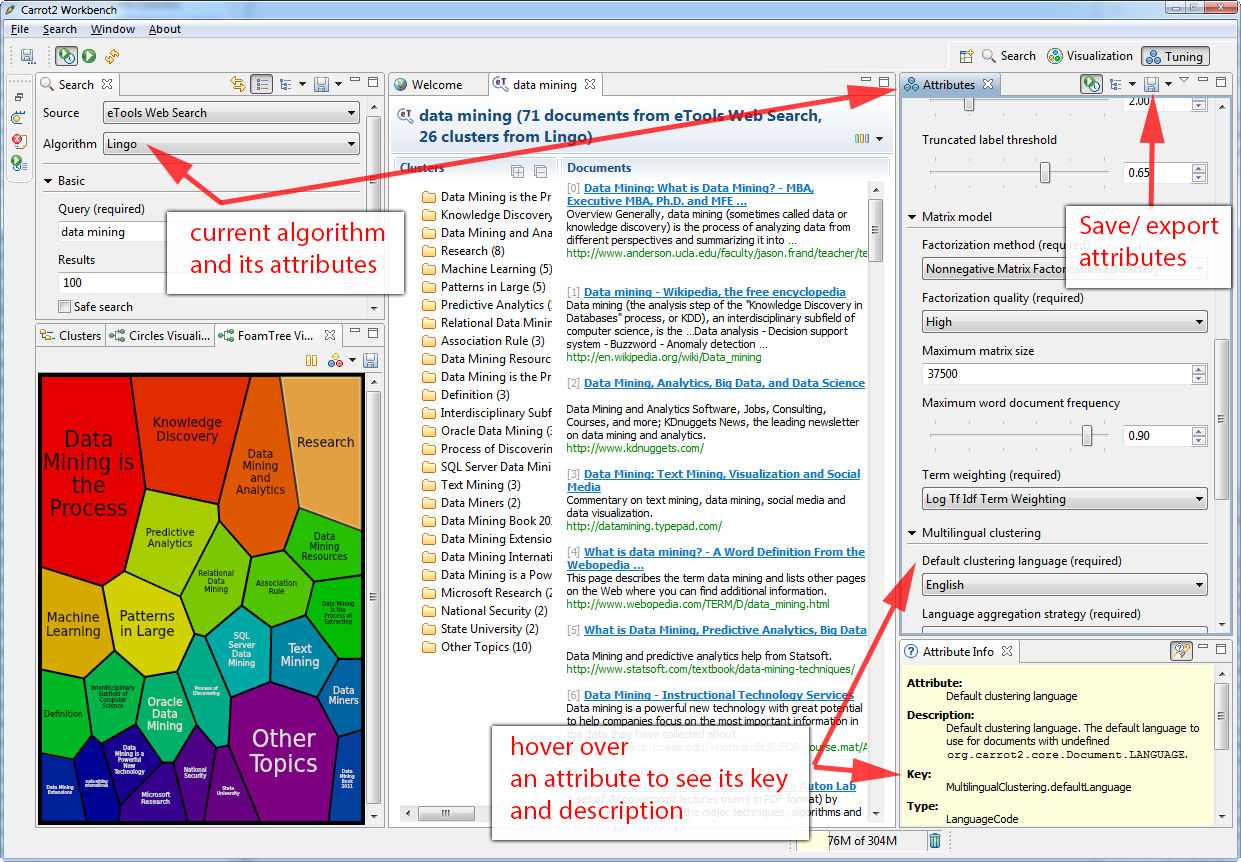Toggle auto-update button in Attributes panel
This screenshot has height=862, width=1241.
tap(1091, 85)
